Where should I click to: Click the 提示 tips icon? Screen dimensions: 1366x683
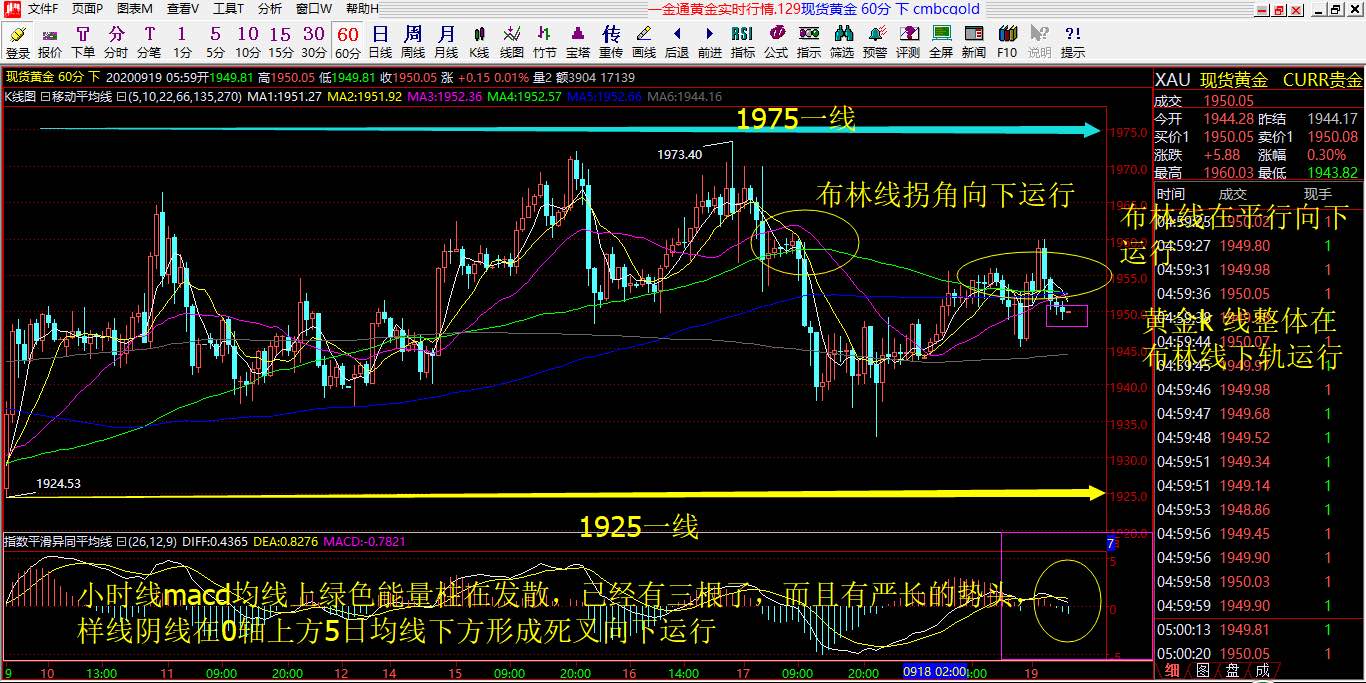click(1073, 42)
